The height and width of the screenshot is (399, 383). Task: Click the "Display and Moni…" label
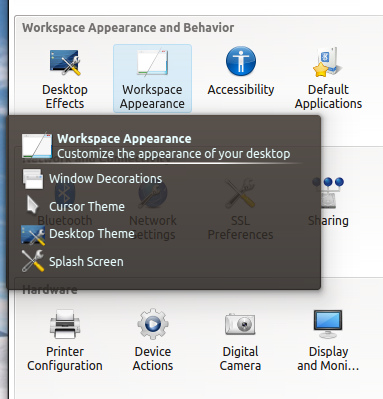tap(328, 359)
